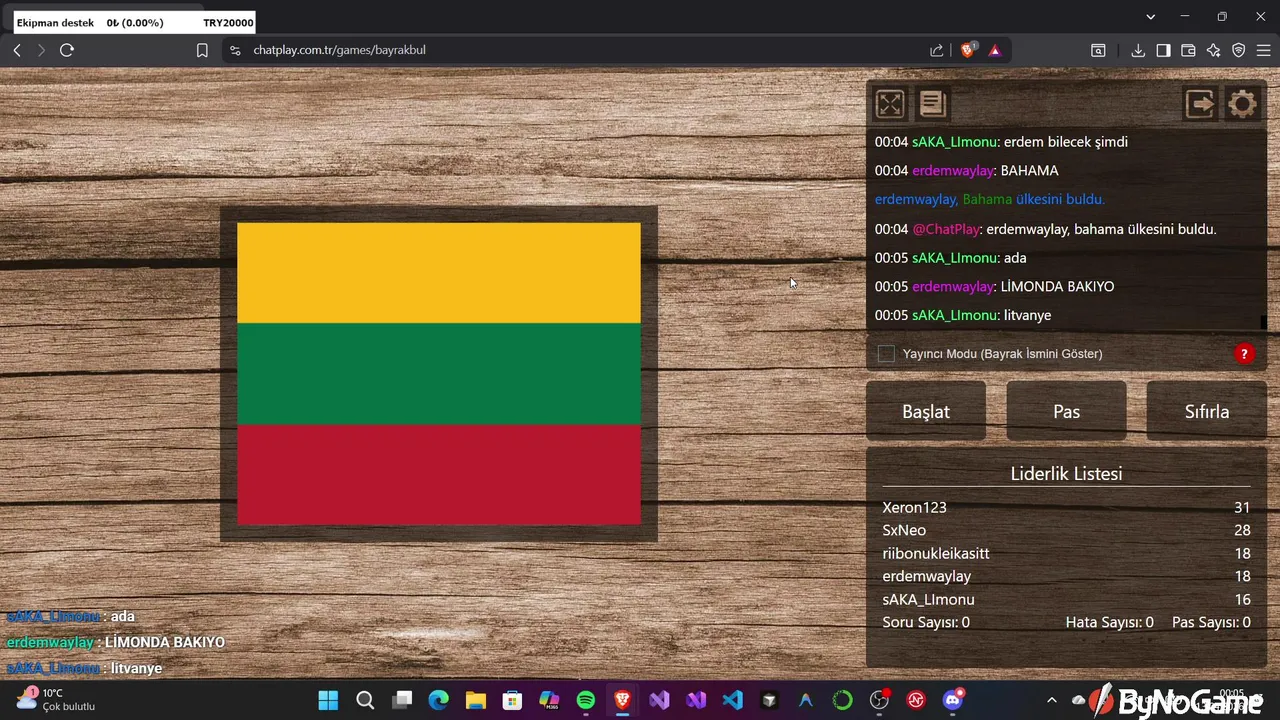Open the Windows Start menu
Screen dimensions: 1280x720
[328, 700]
